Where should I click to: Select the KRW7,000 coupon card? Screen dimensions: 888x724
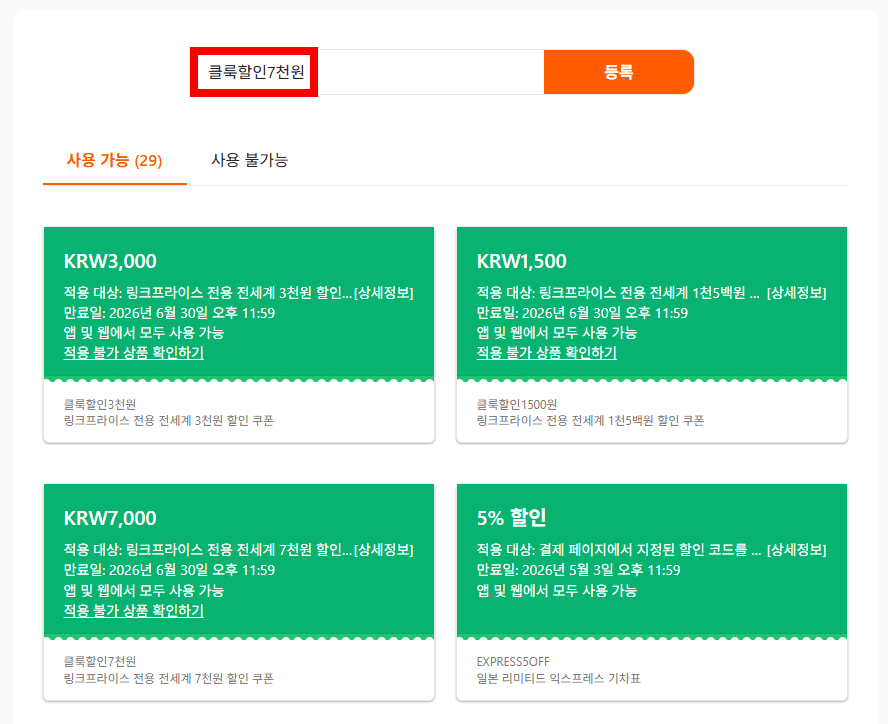(x=237, y=590)
